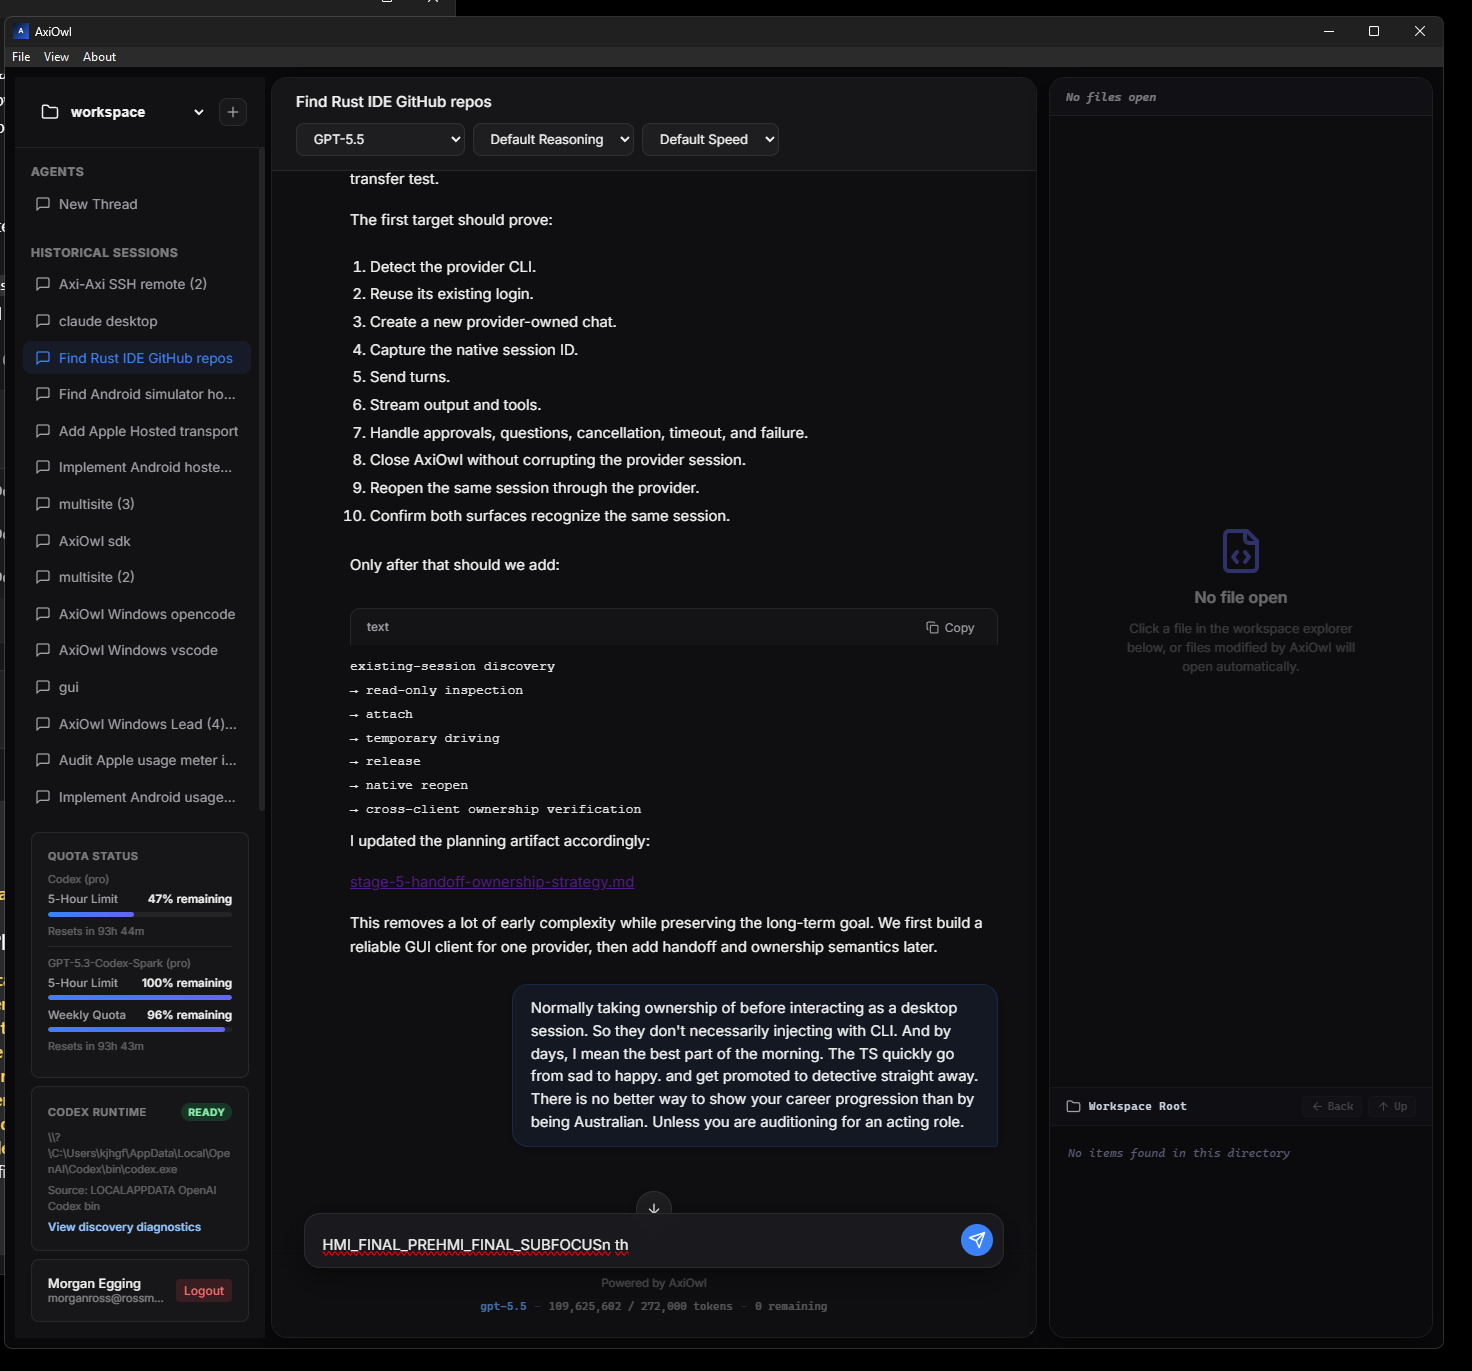Open the View menu
This screenshot has height=1371, width=1472.
click(x=56, y=57)
